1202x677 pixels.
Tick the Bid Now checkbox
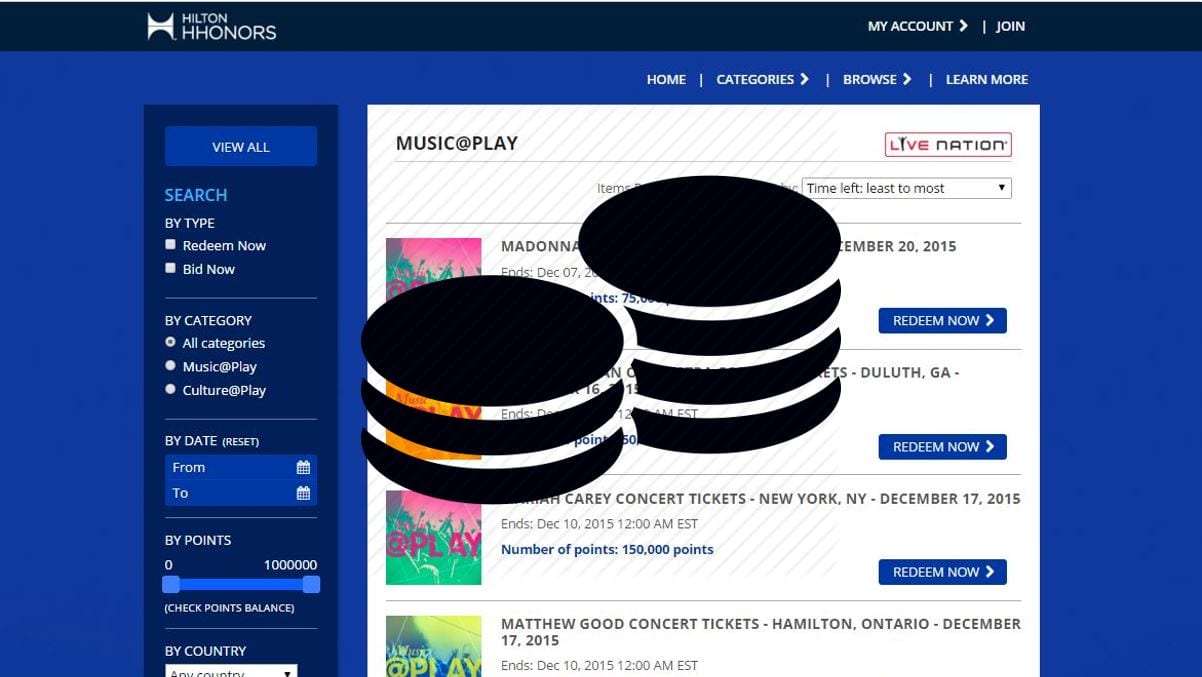click(171, 268)
